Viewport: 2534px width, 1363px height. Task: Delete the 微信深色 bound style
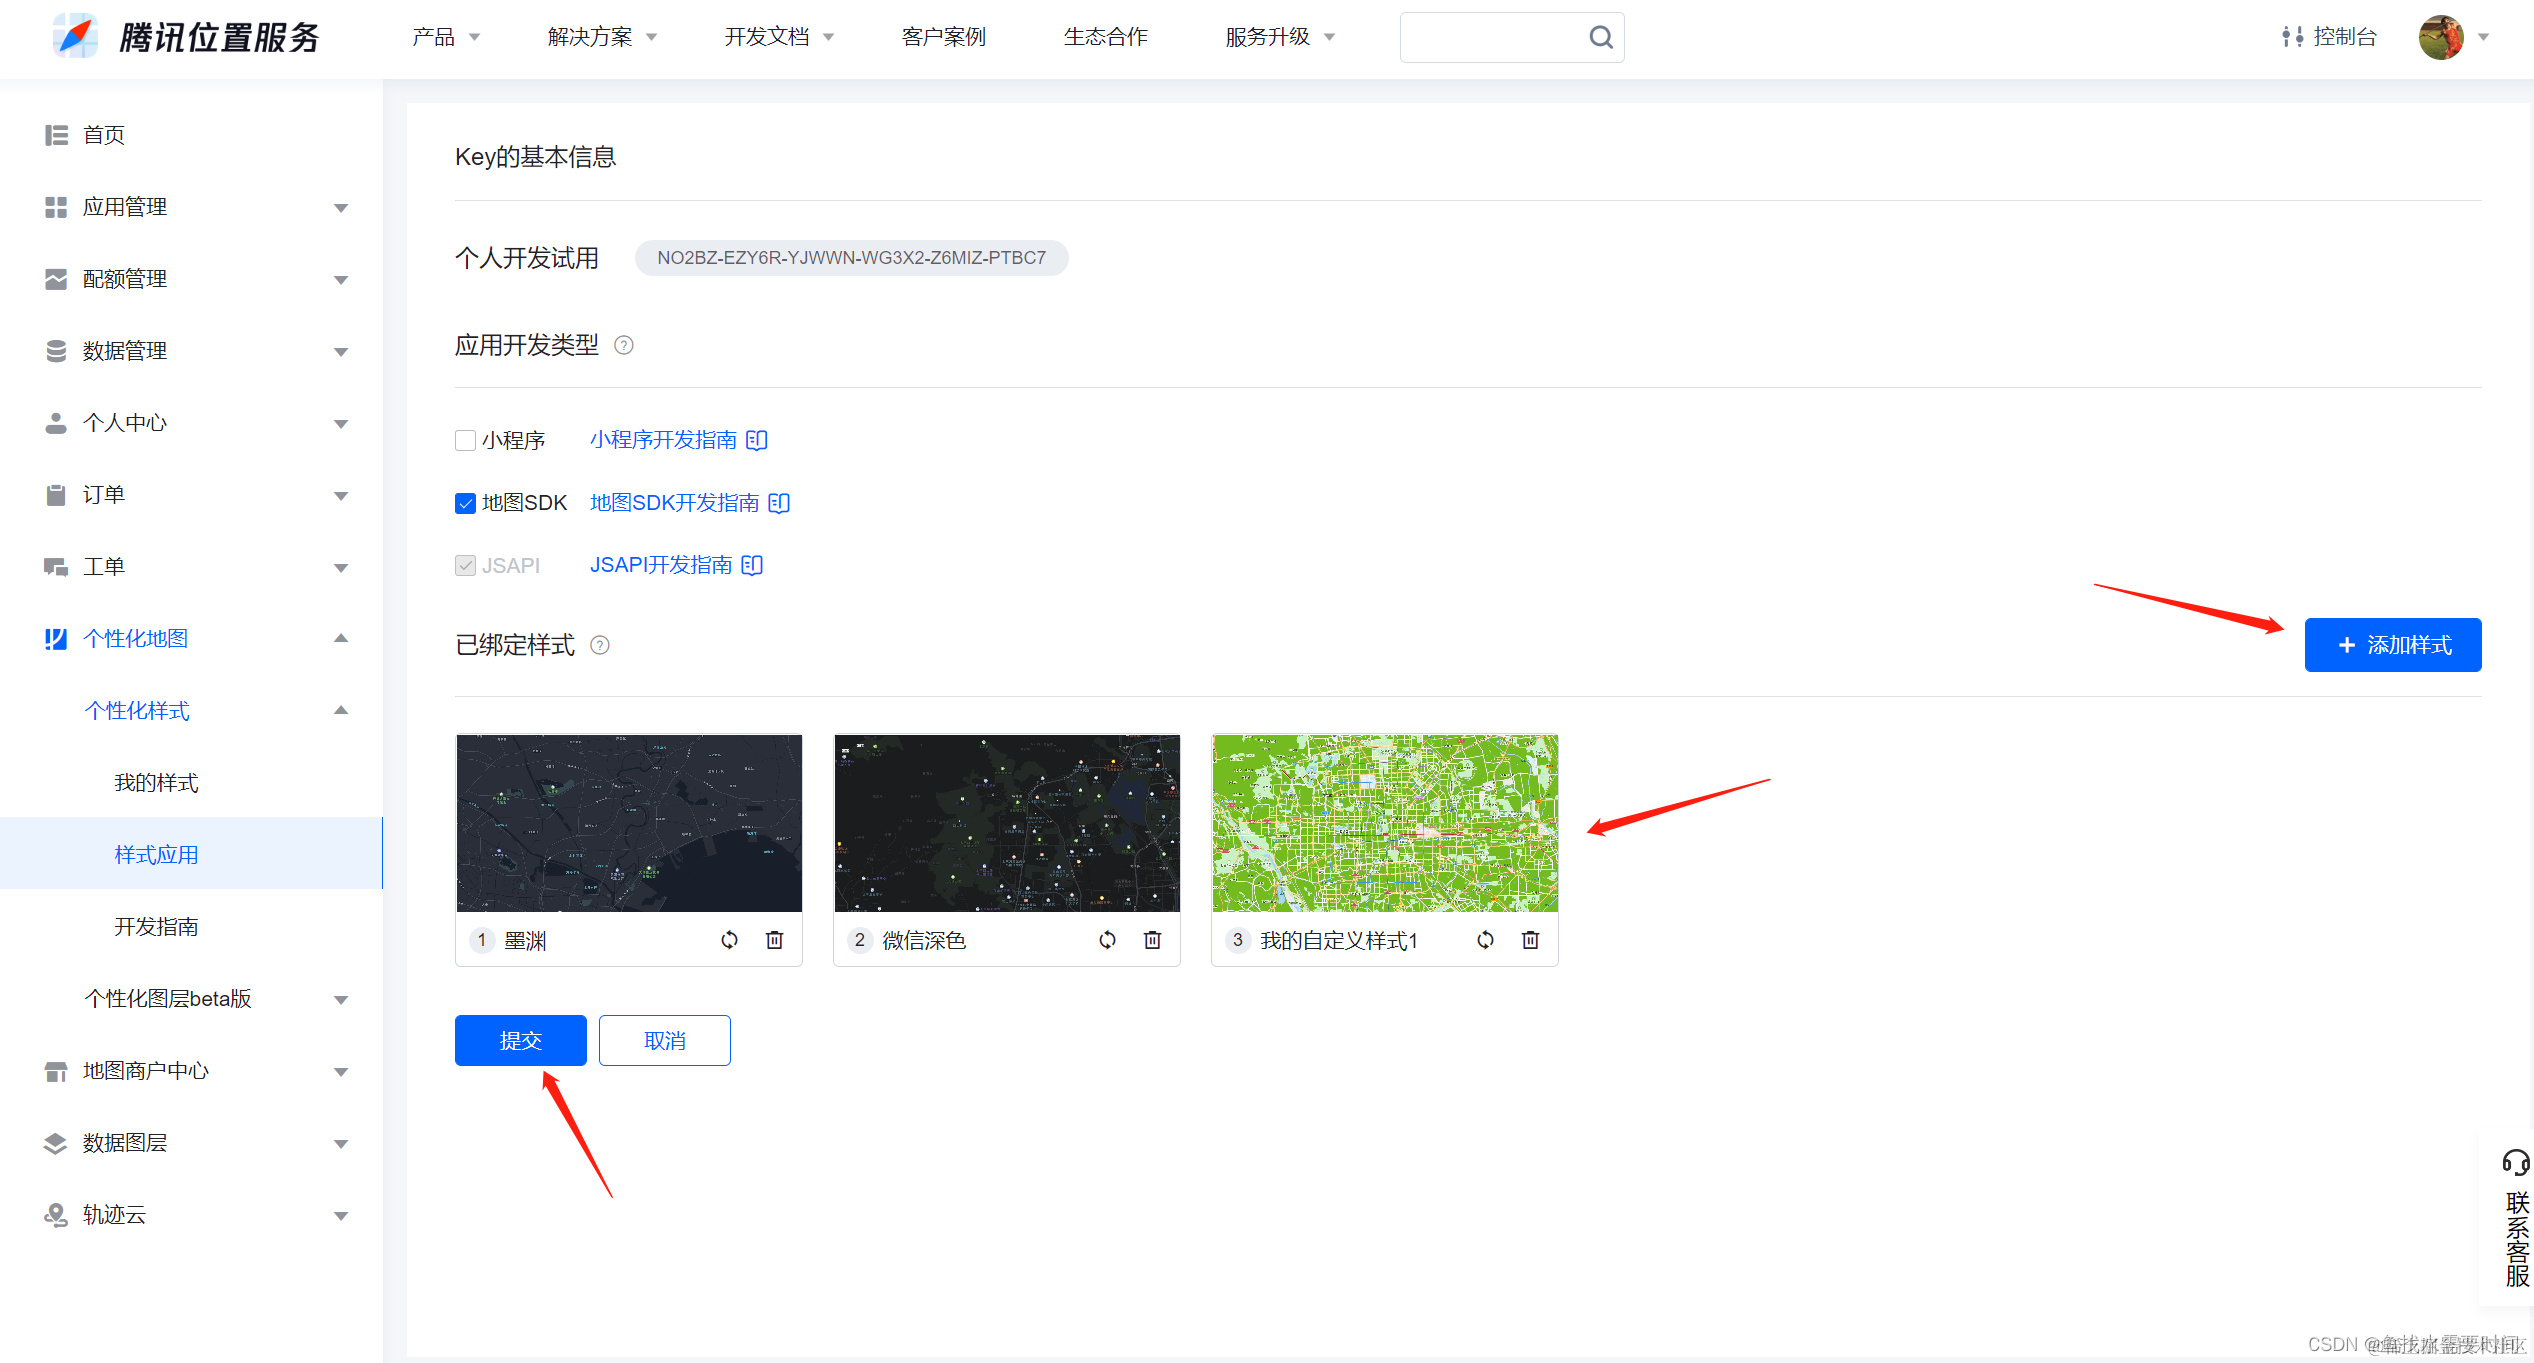pos(1152,939)
